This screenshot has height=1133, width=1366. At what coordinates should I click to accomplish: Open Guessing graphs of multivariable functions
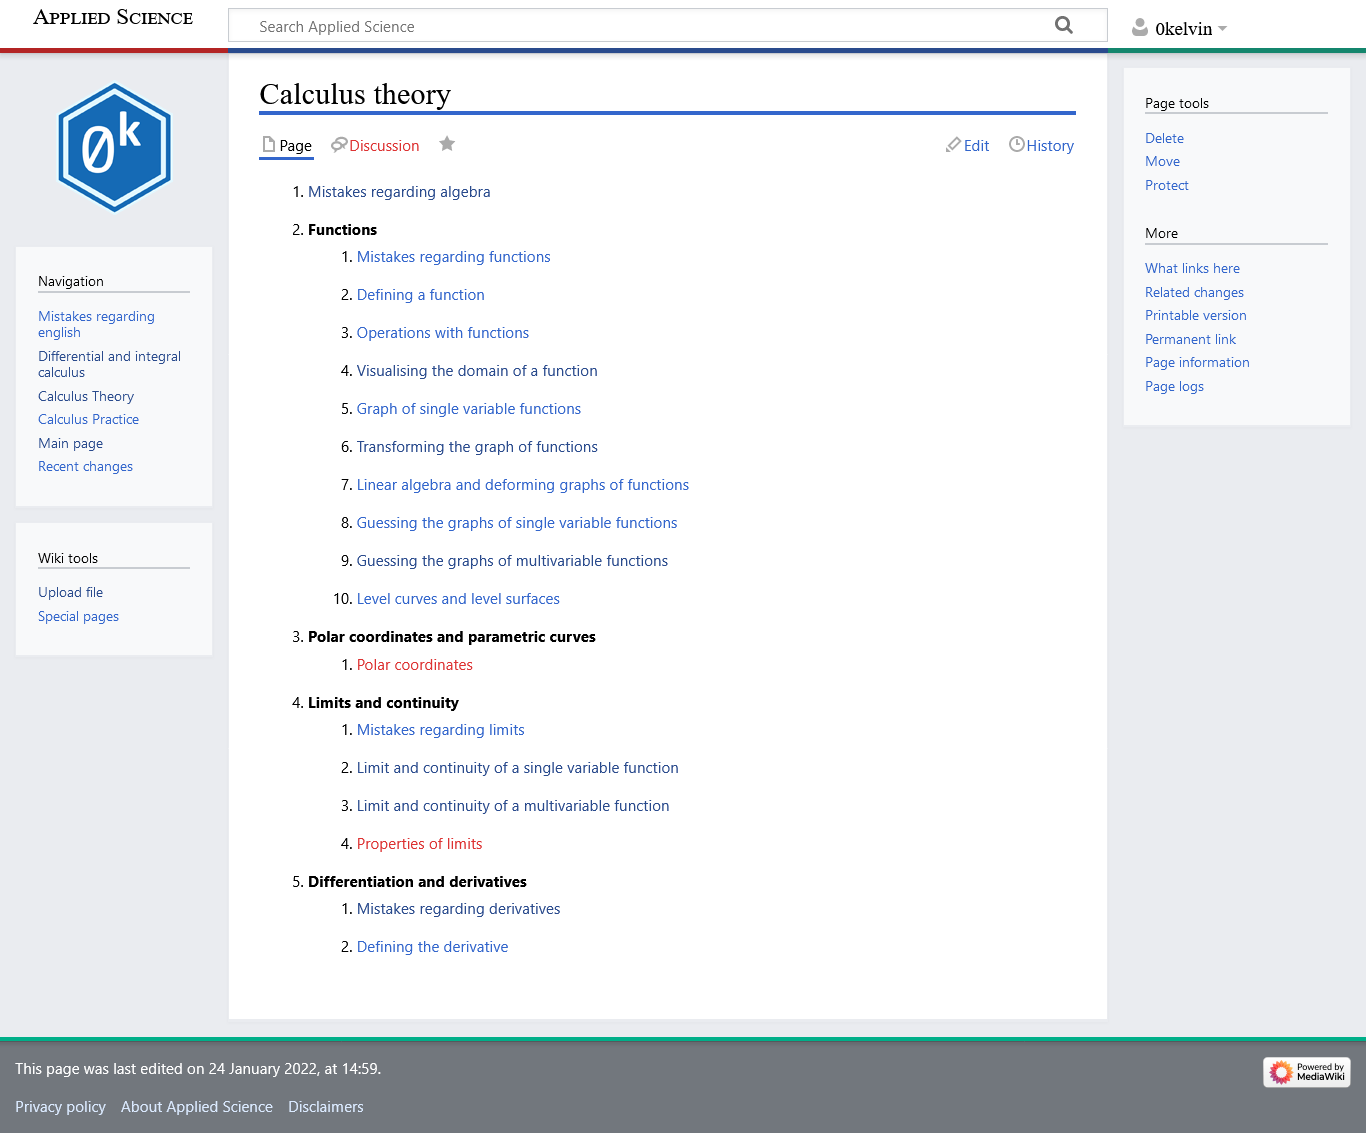pyautogui.click(x=512, y=561)
